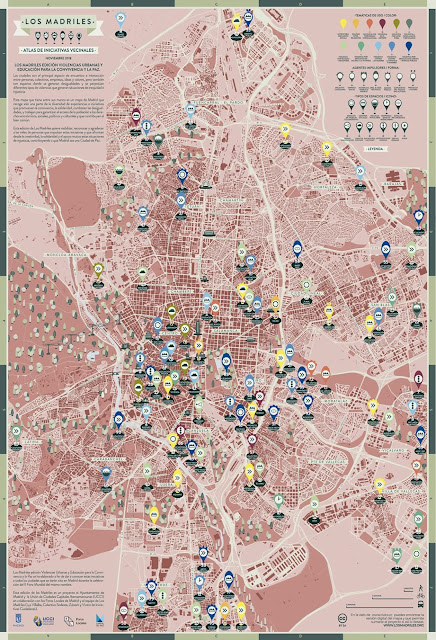Image resolution: width=436 pixels, height=640 pixels.
Task: Click the Villa de Vallecas district label
Action: coord(402,491)
